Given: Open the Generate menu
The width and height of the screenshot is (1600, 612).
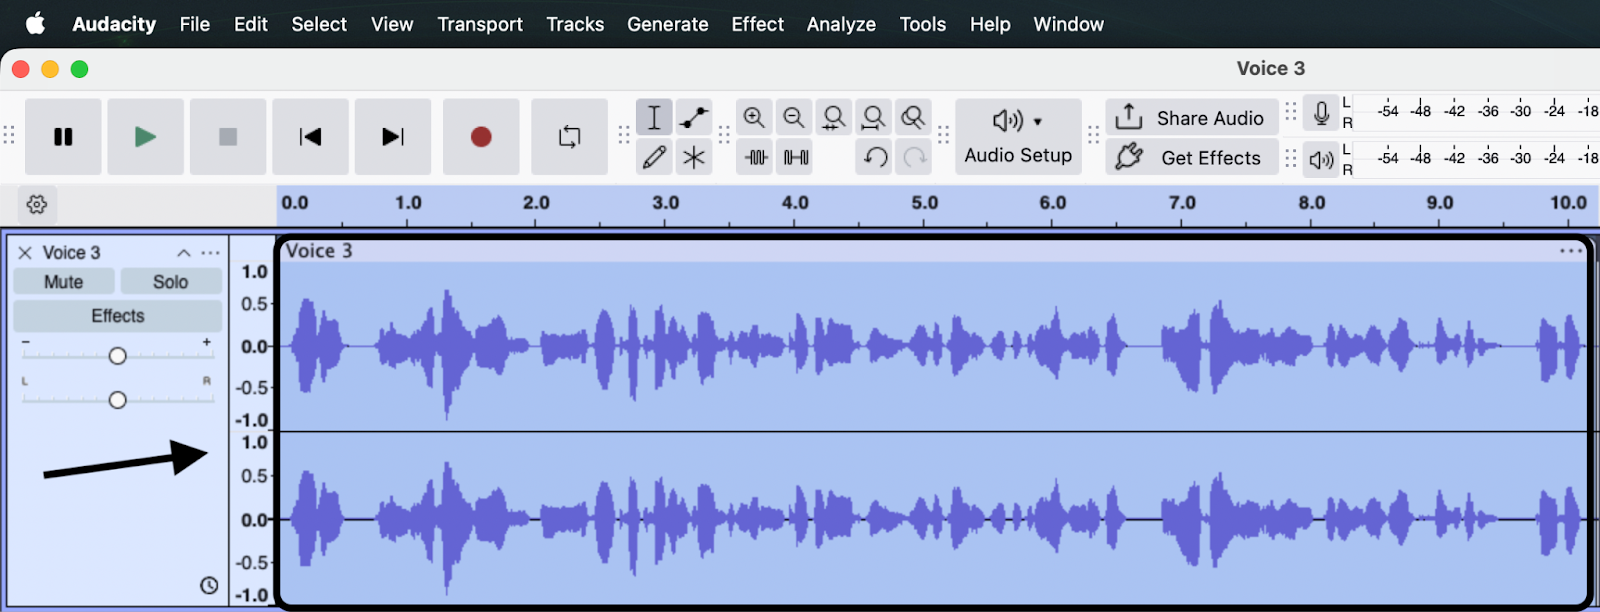Looking at the screenshot, I should pos(667,24).
